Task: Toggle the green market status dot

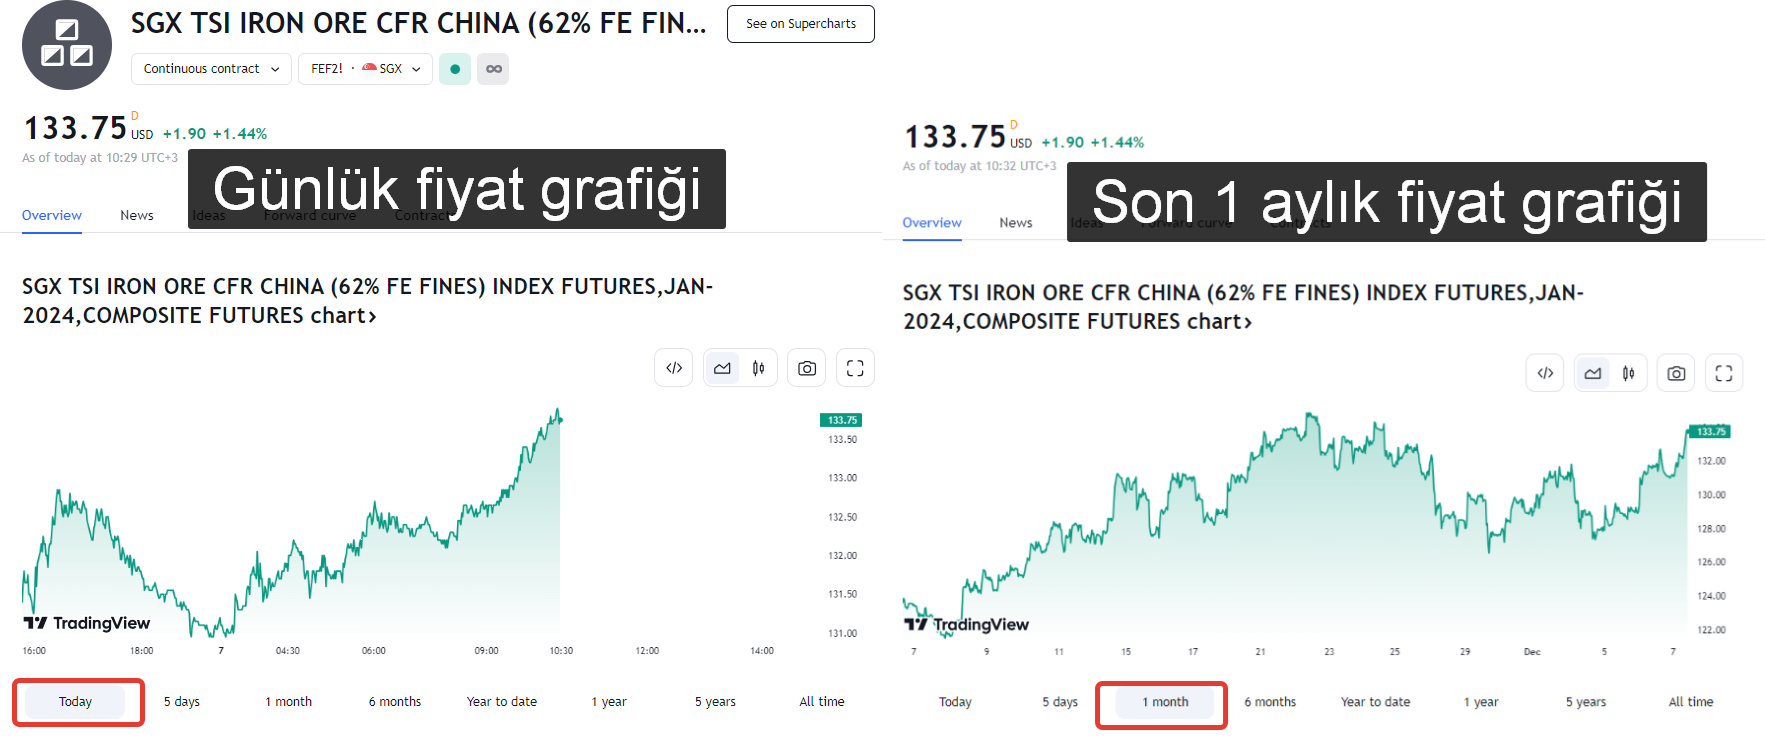Action: tap(455, 69)
